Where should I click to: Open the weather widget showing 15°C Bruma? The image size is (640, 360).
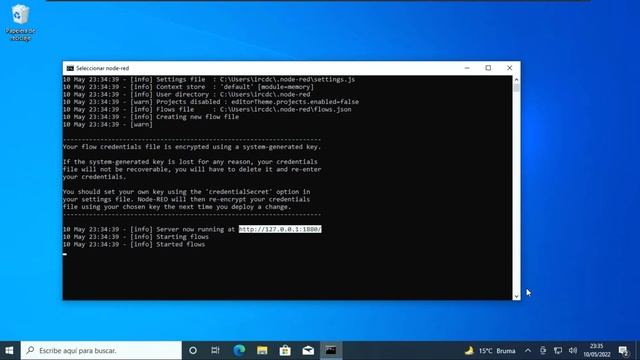pyautogui.click(x=490, y=351)
